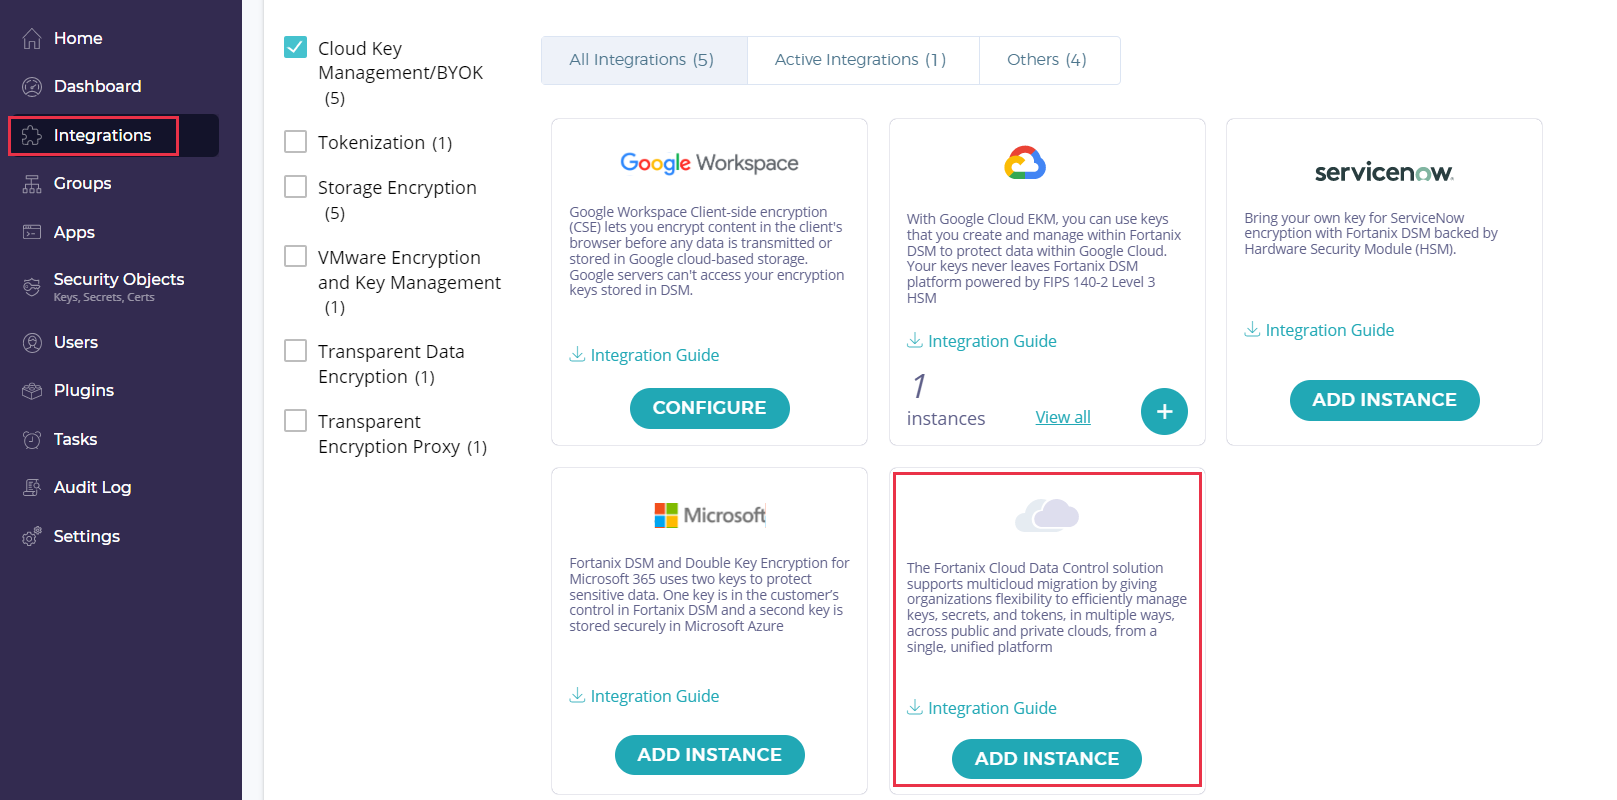Select the Others tab
Screen dimensions: 1617x800
[x=1046, y=60]
